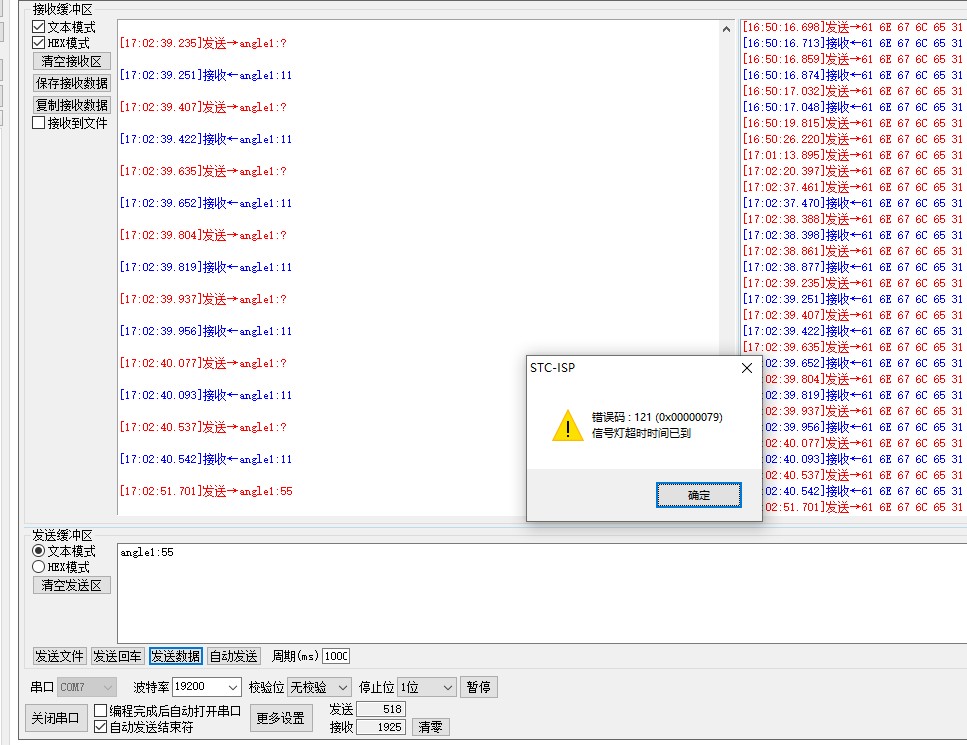Toggle 编程完成后自动打开串口 checkbox
967x745 pixels.
coord(101,710)
